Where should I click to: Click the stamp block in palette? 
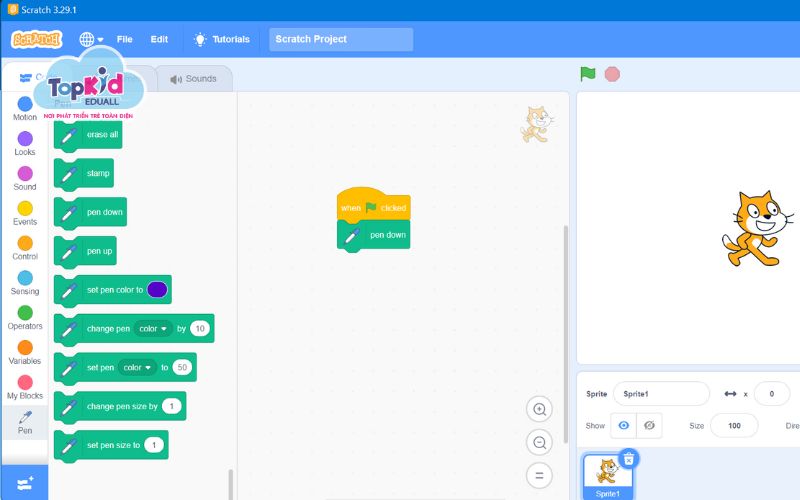pos(84,174)
